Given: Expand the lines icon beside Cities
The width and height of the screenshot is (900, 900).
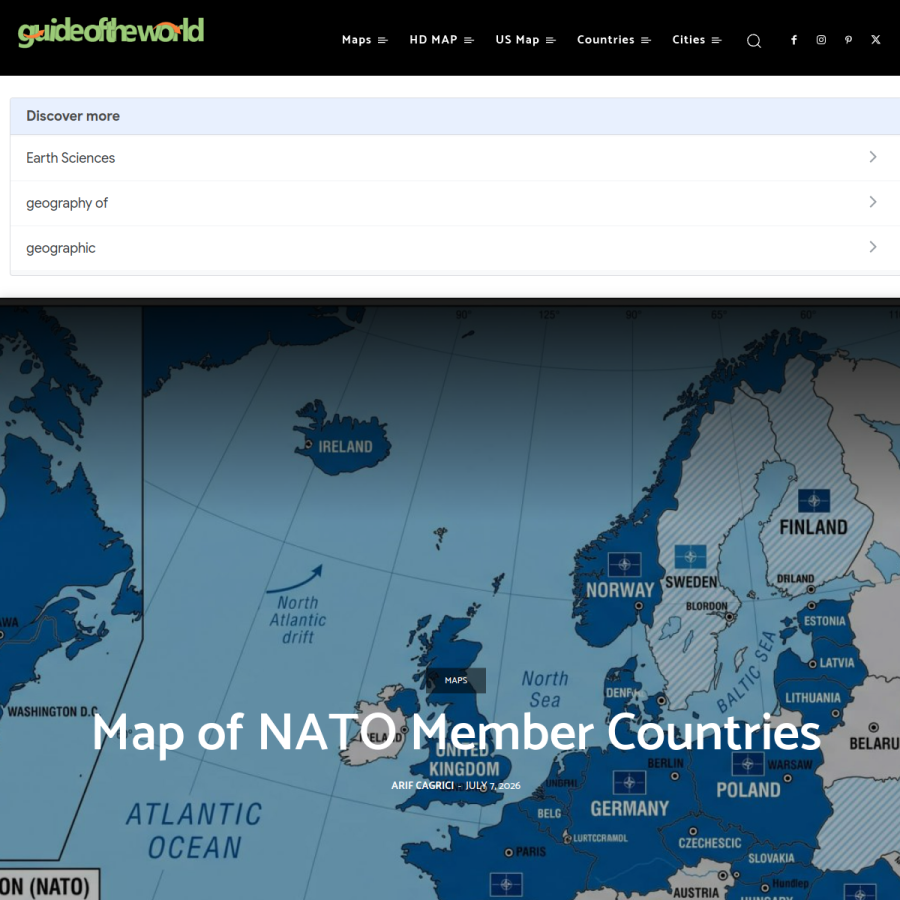Looking at the screenshot, I should pos(716,40).
